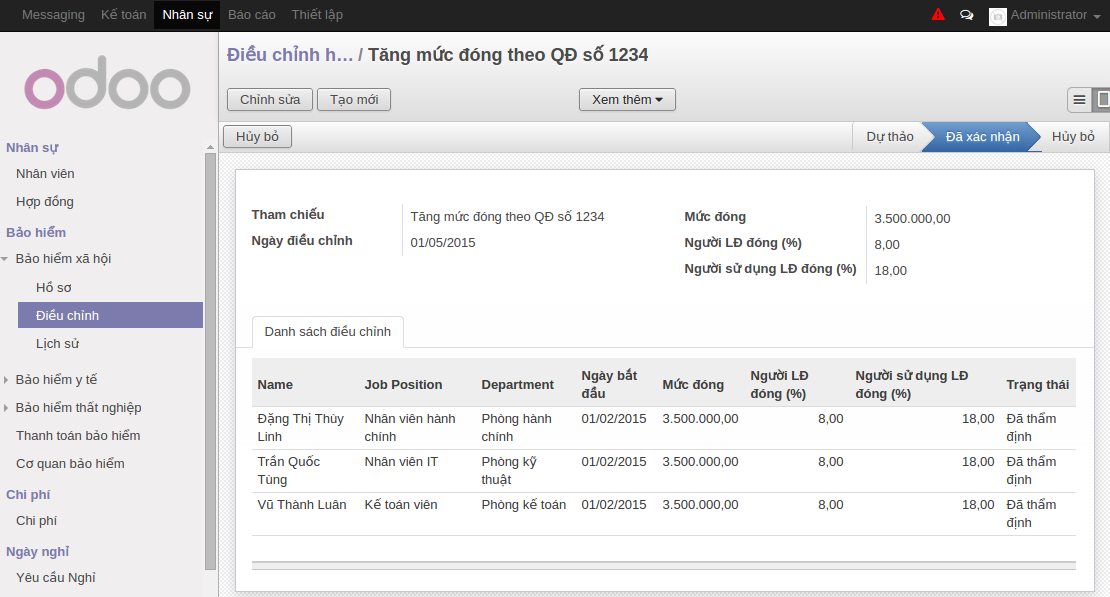The width and height of the screenshot is (1110, 597).
Task: Switch to form view icon
Action: pos(1102,100)
